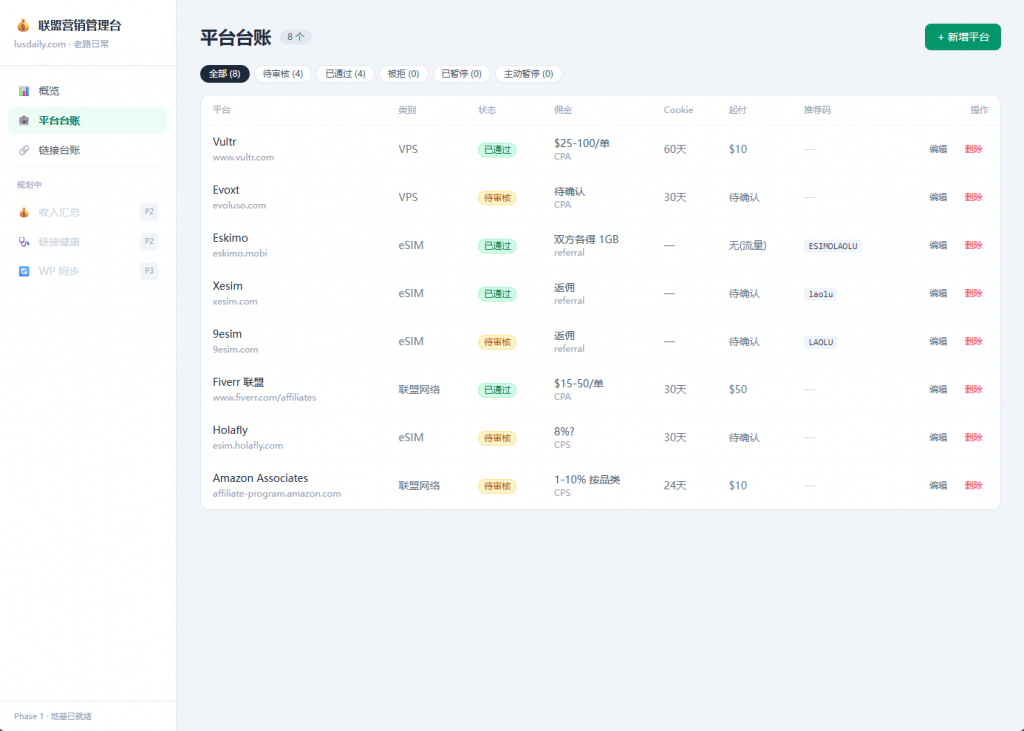
Task: Filter by 已通过 (4) tab
Action: [345, 74]
